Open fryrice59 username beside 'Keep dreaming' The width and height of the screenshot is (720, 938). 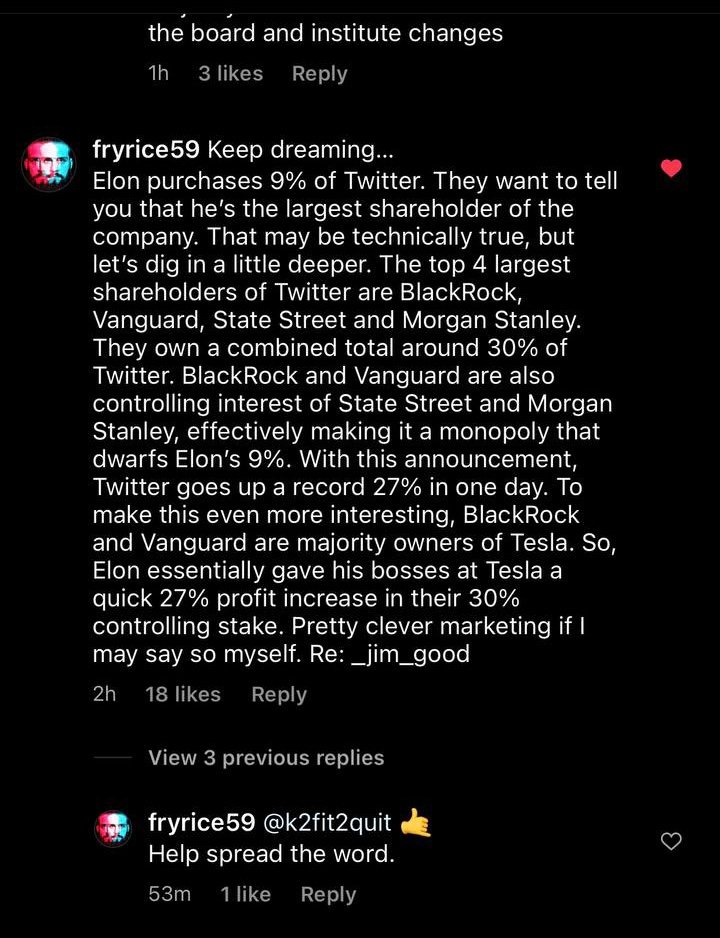point(146,150)
